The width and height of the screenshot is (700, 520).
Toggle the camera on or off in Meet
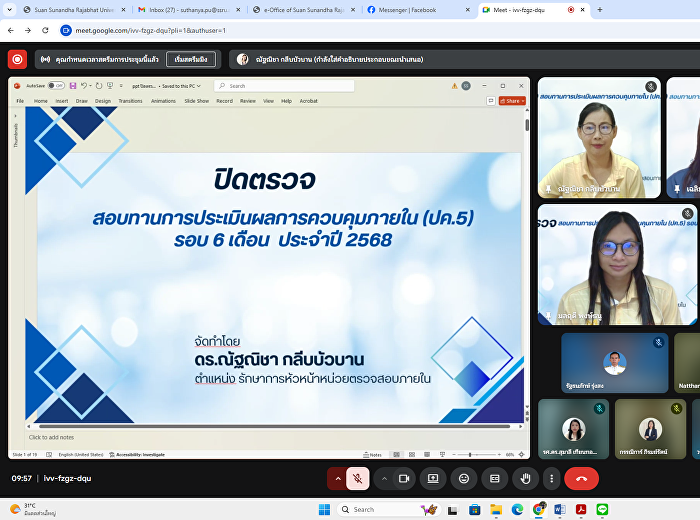point(404,478)
